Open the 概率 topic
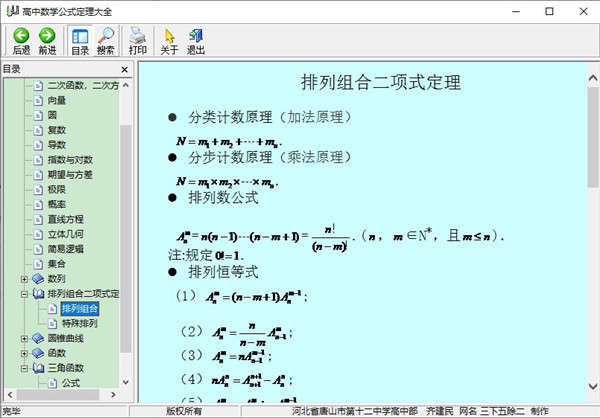The width and height of the screenshot is (600, 418). point(57,204)
